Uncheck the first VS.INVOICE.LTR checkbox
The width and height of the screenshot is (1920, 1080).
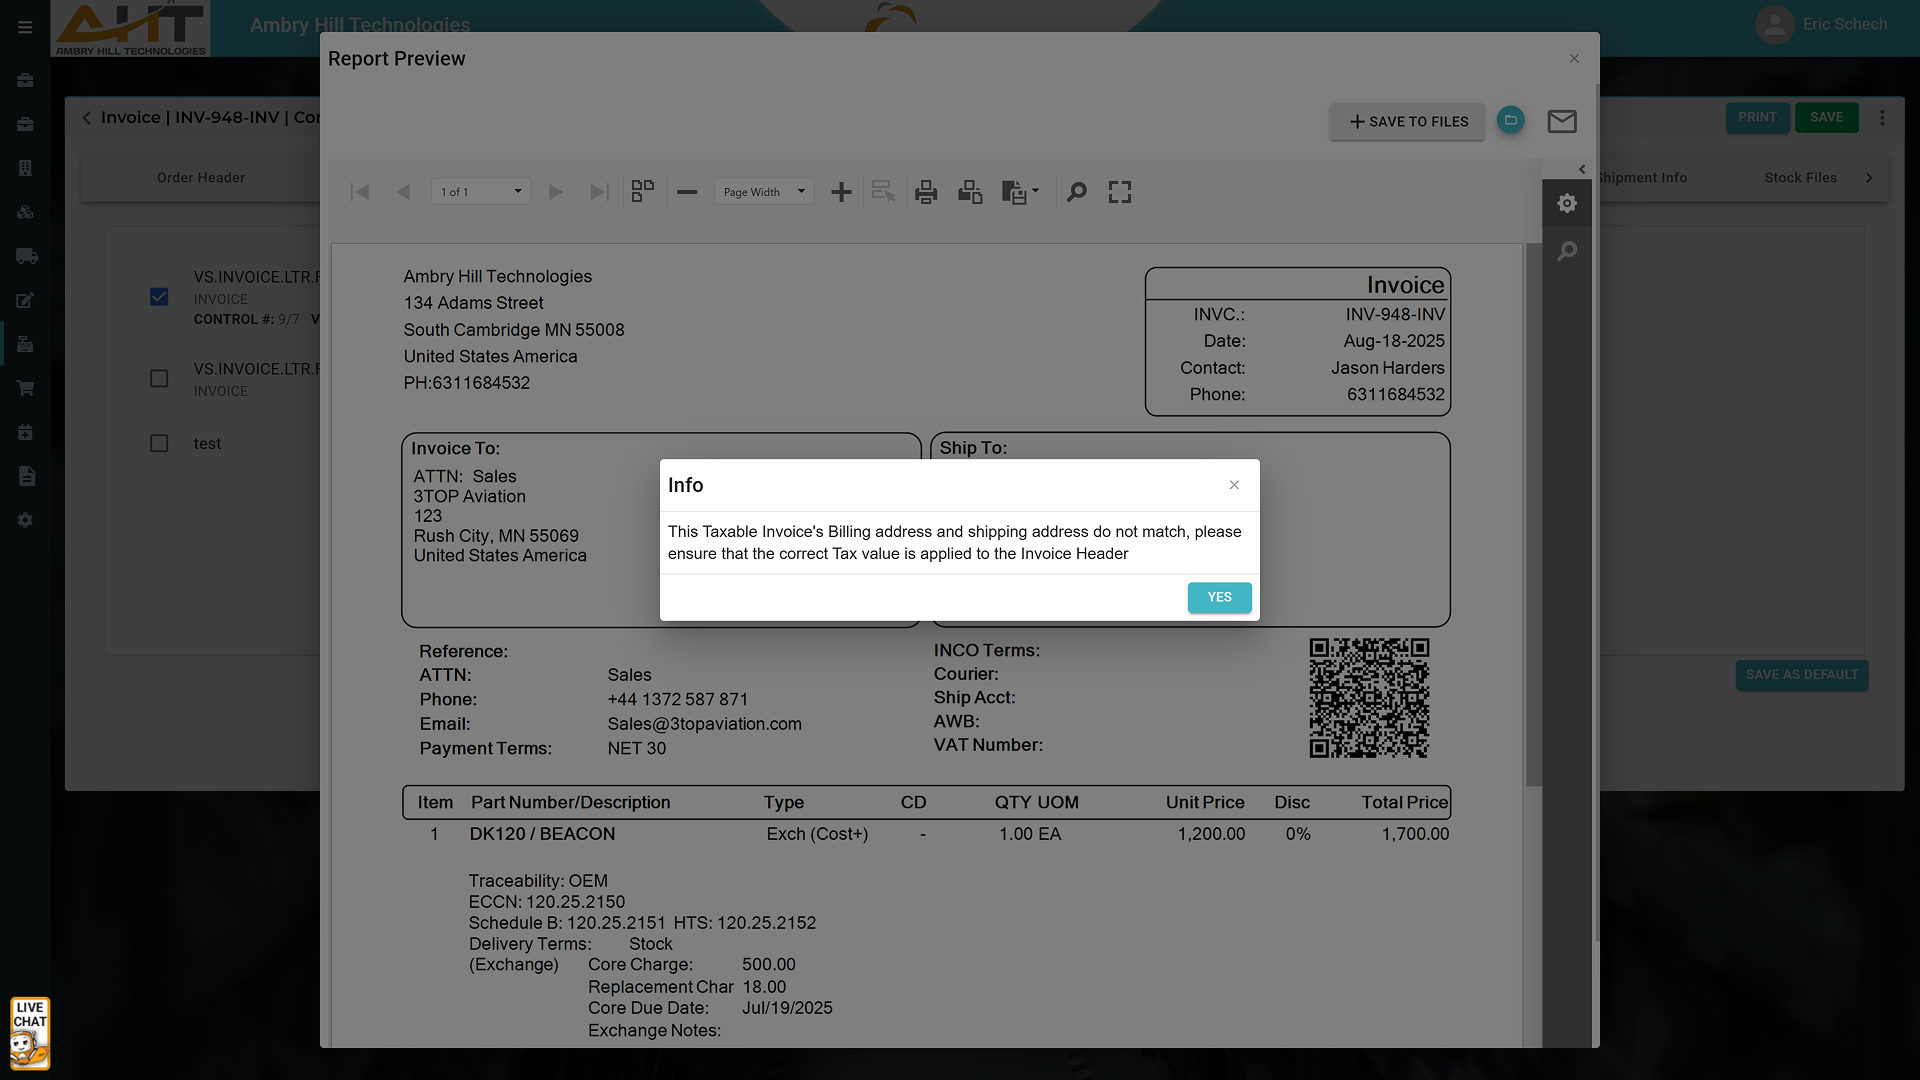(x=159, y=297)
